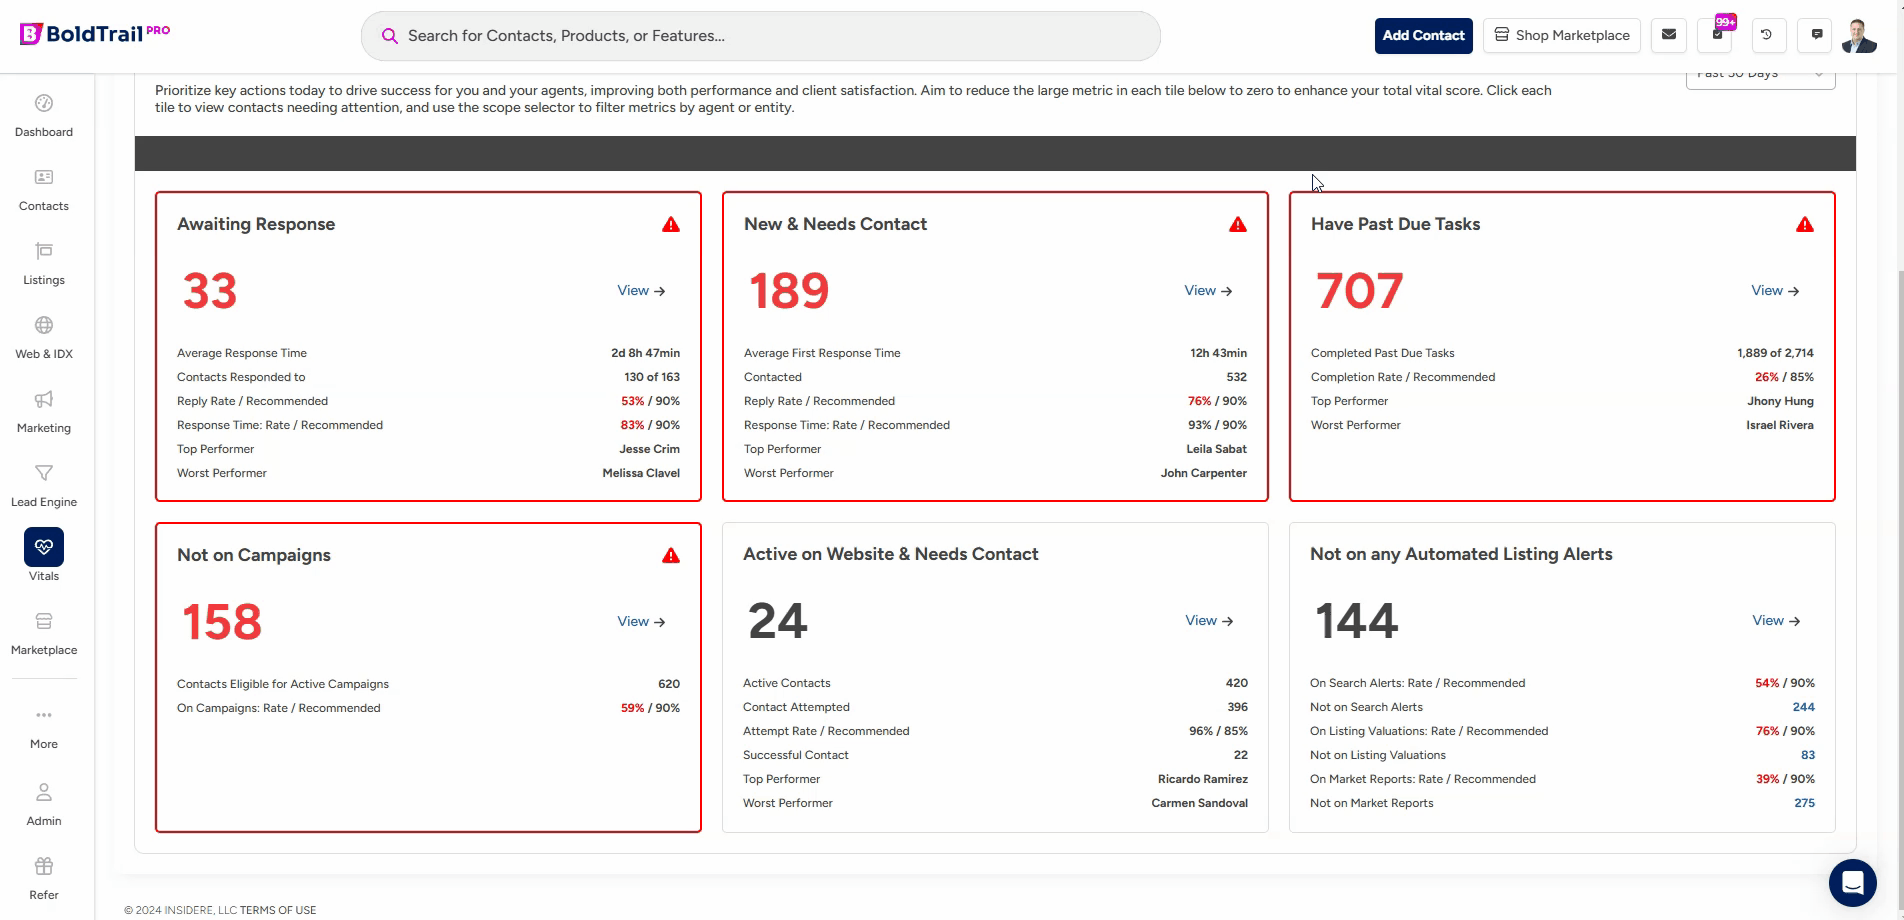Viewport: 1904px width, 920px height.
Task: Open the chat messages icon in header
Action: [x=1817, y=35]
